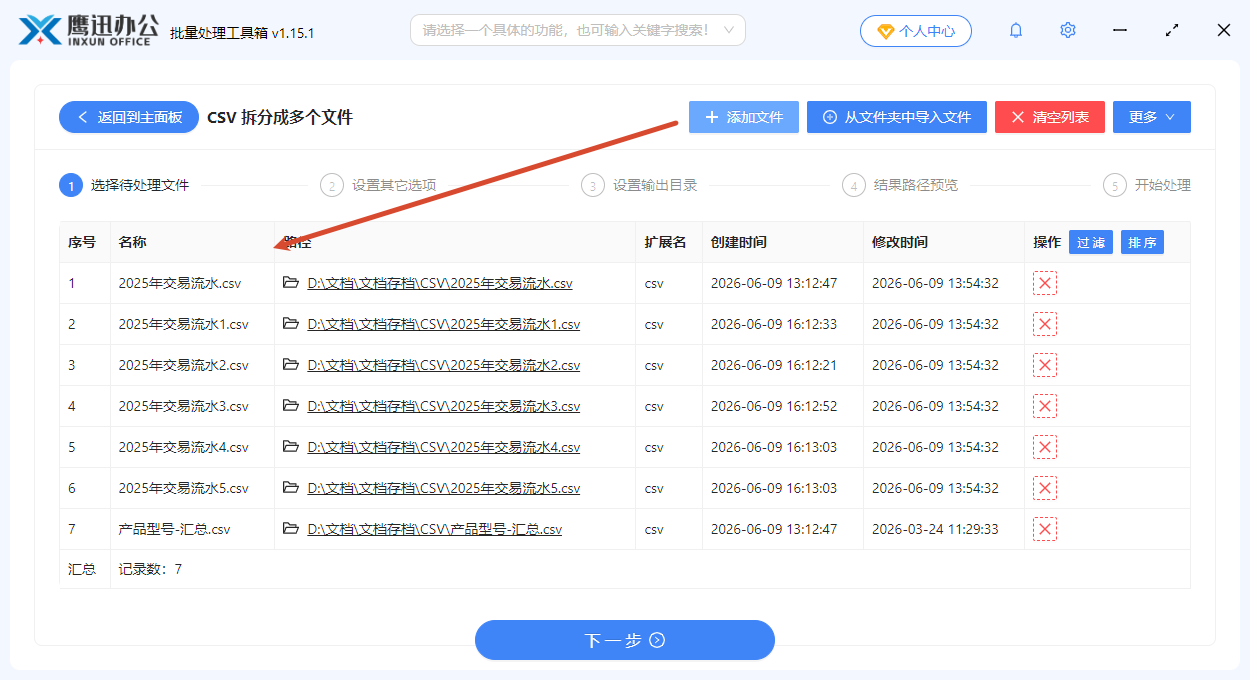Click 从文件夹中导入文件 button

pos(897,117)
